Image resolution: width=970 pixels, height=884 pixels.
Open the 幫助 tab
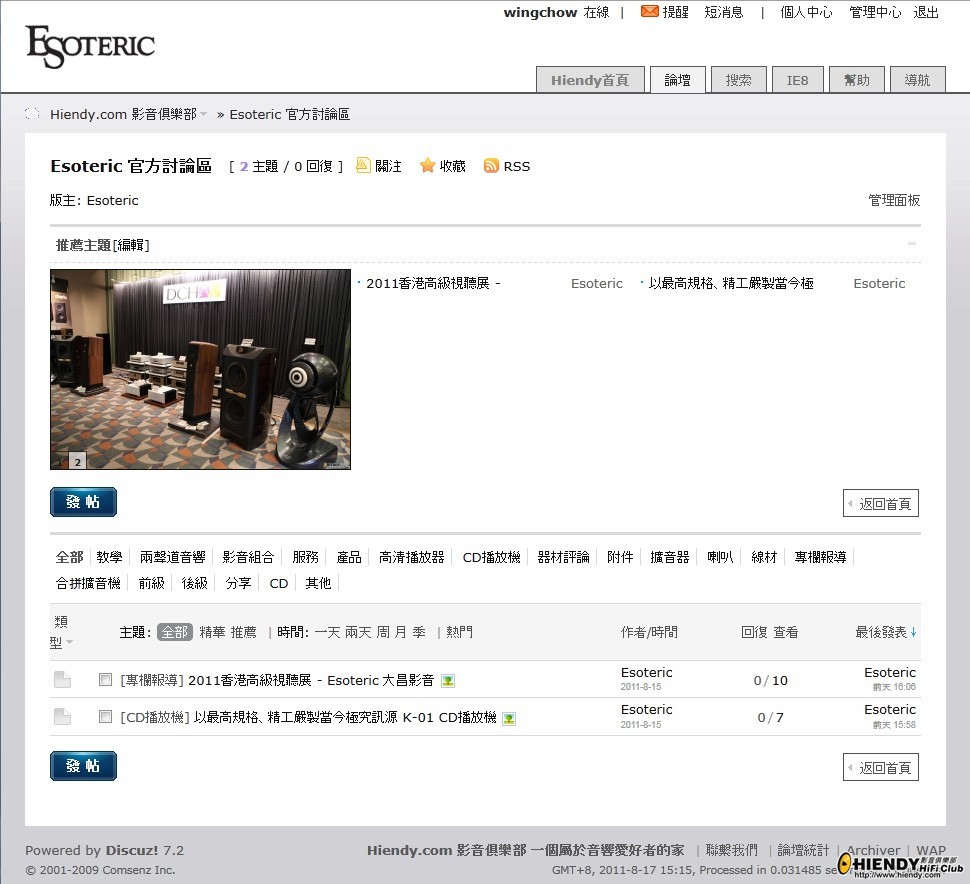(x=857, y=80)
